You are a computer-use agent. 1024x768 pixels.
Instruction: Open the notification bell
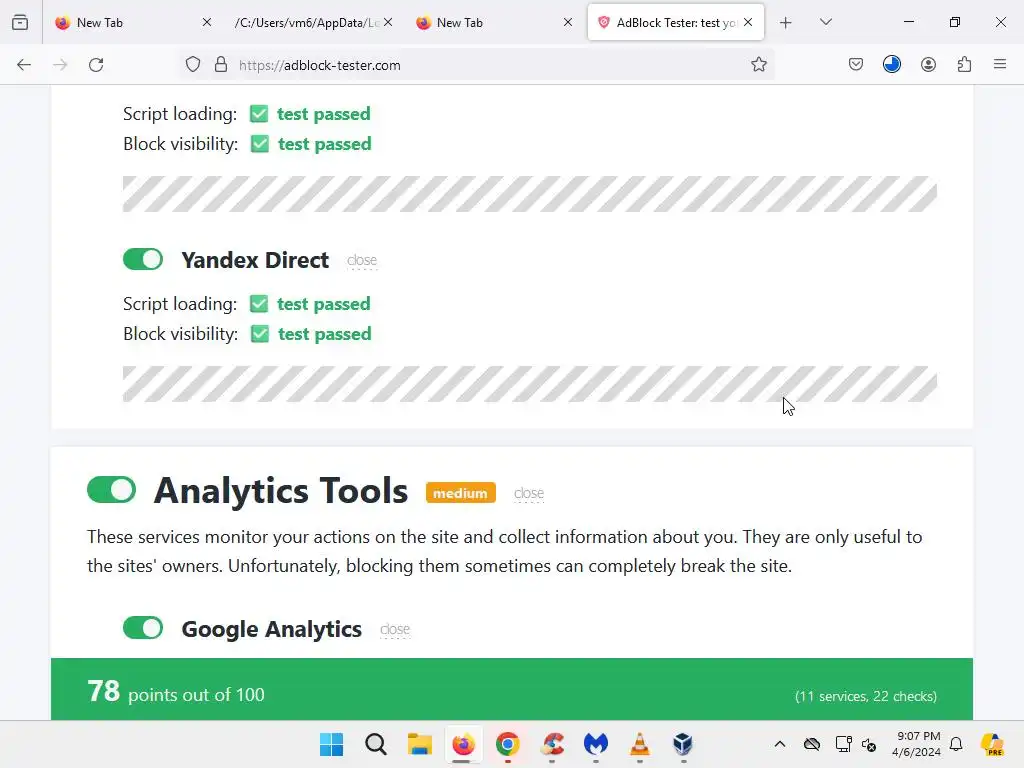[956, 744]
